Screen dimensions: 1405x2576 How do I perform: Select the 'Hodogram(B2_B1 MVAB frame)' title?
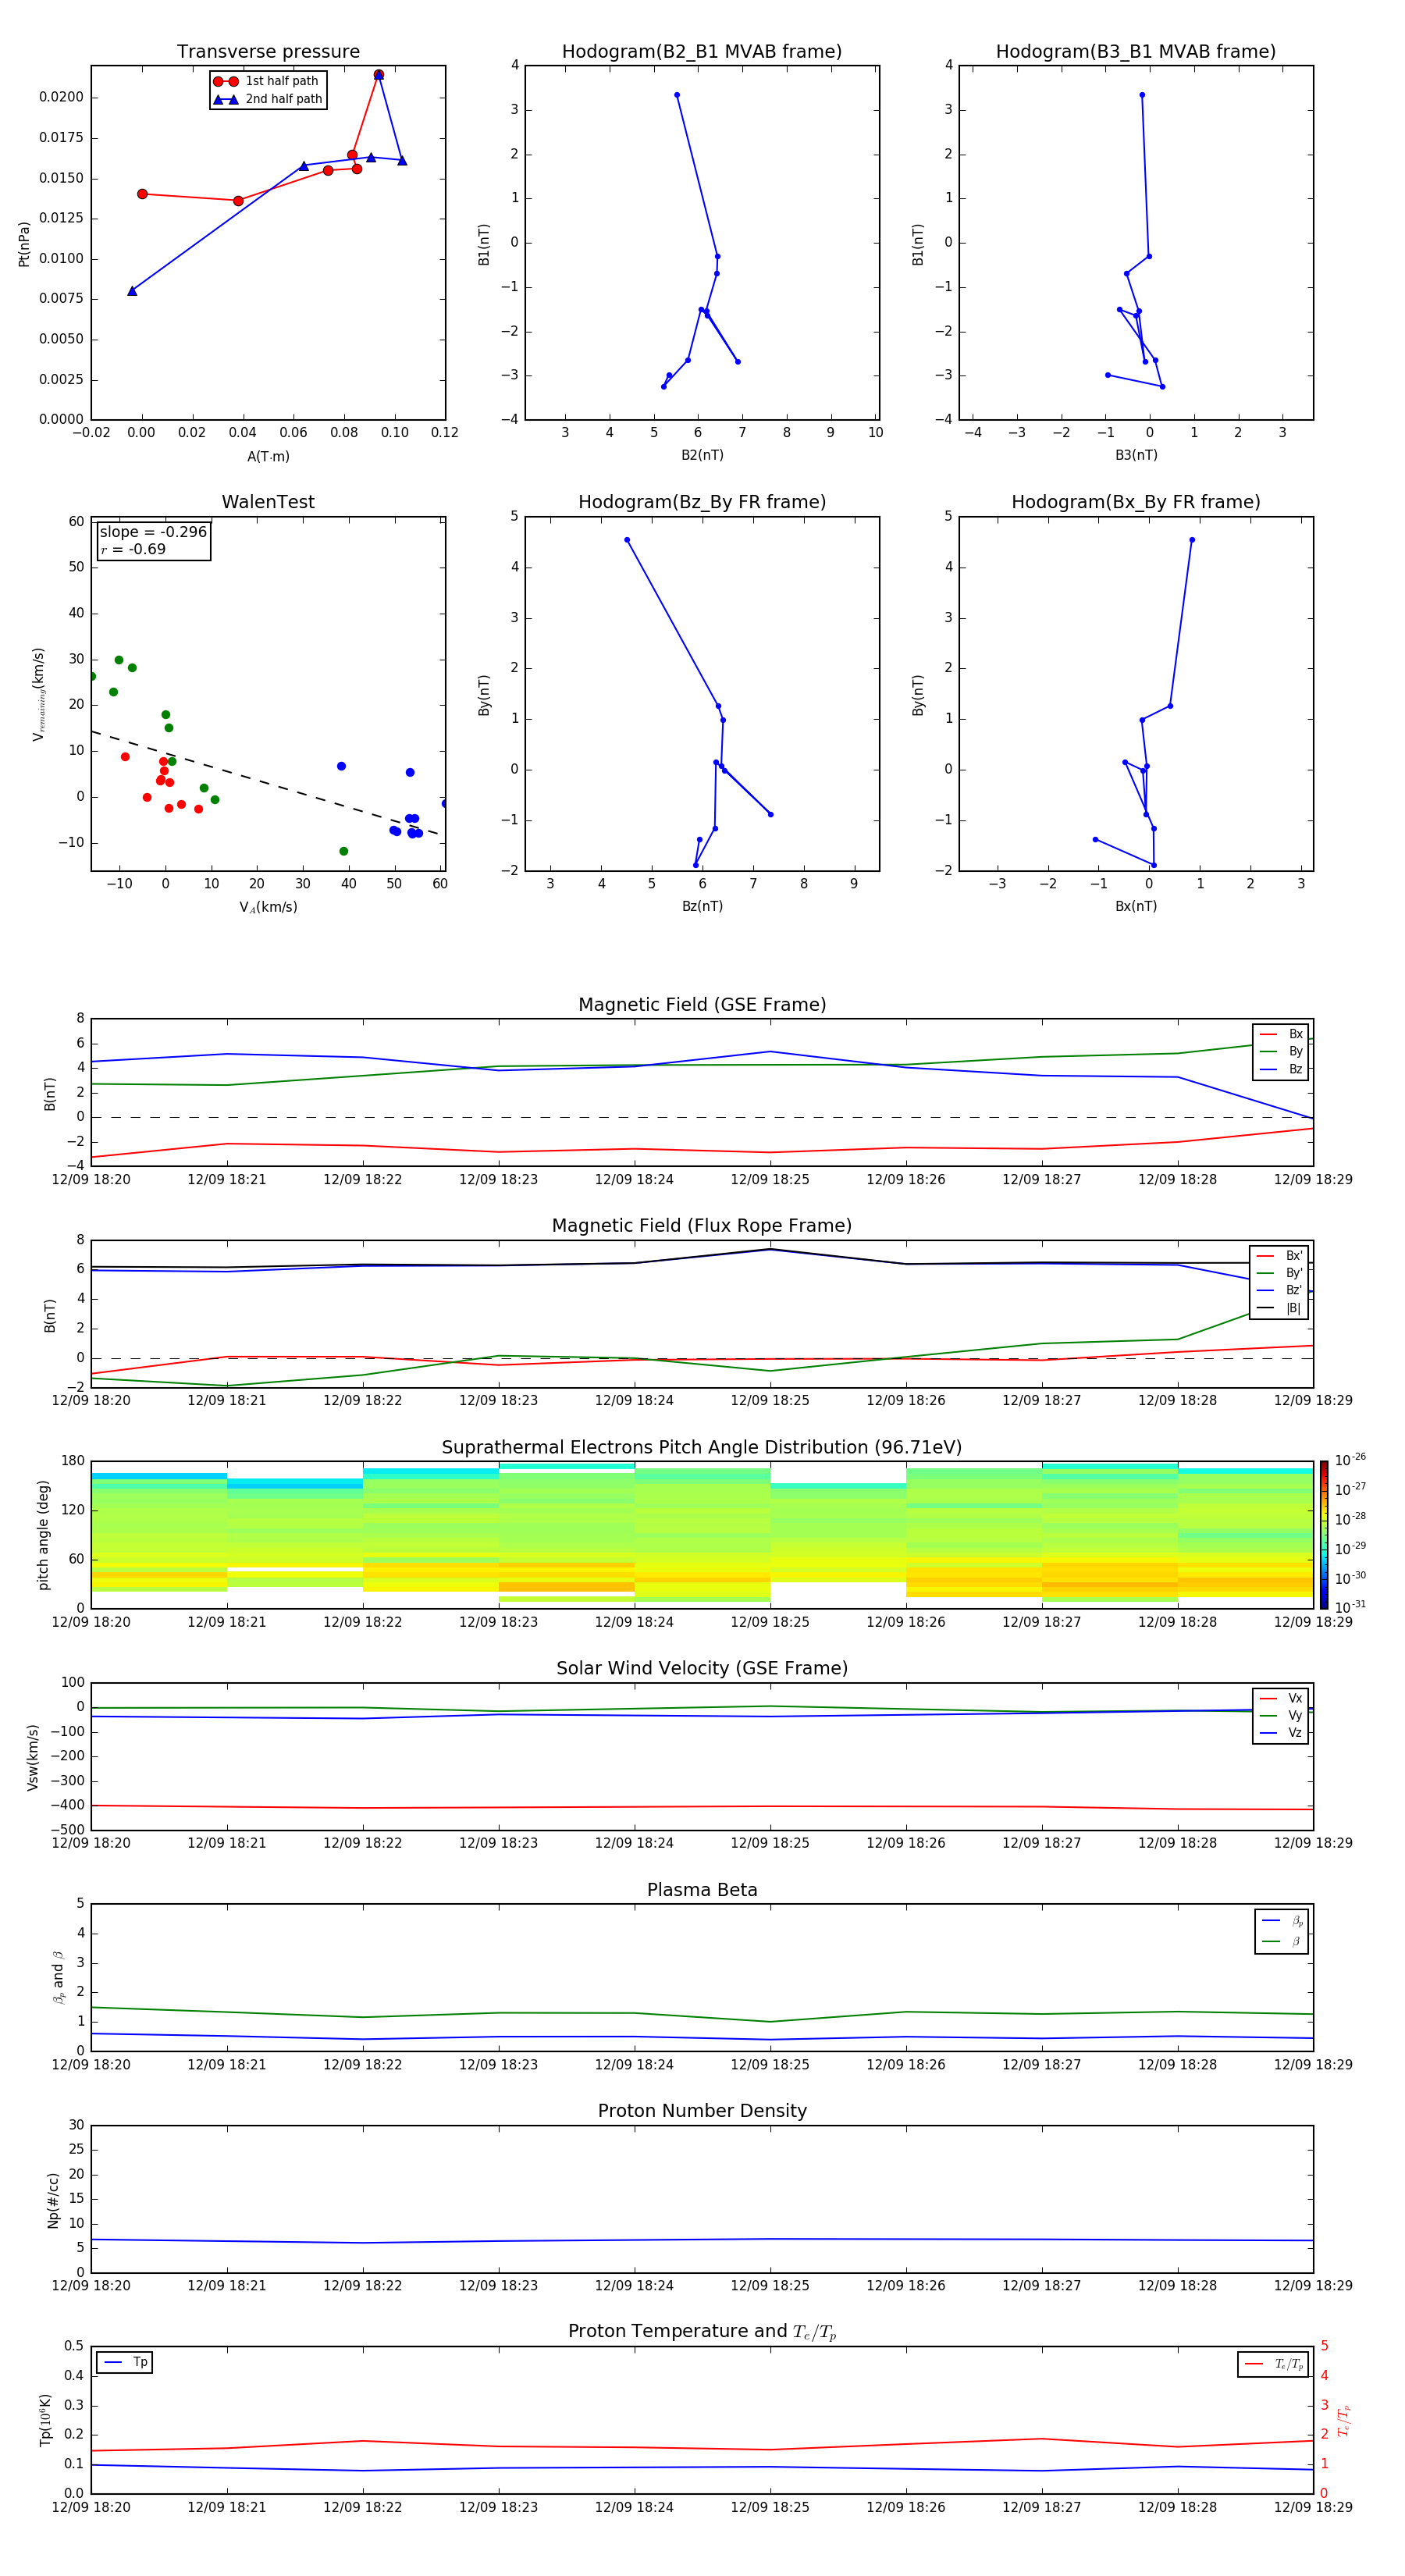702,52
